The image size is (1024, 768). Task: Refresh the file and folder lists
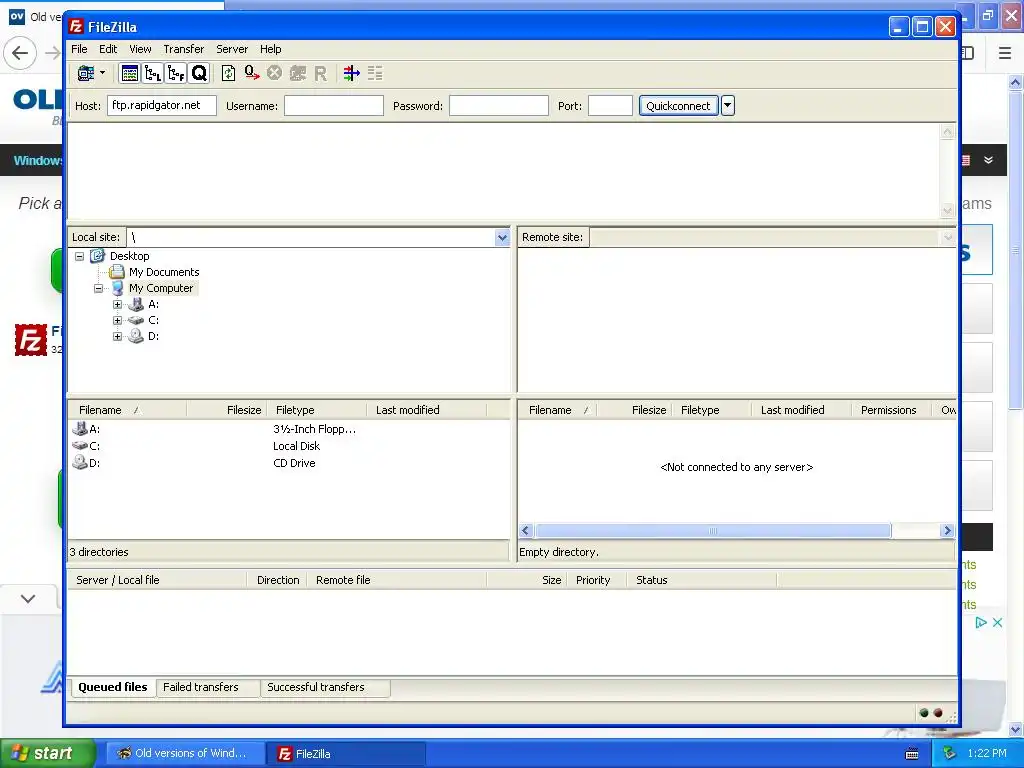click(229, 73)
